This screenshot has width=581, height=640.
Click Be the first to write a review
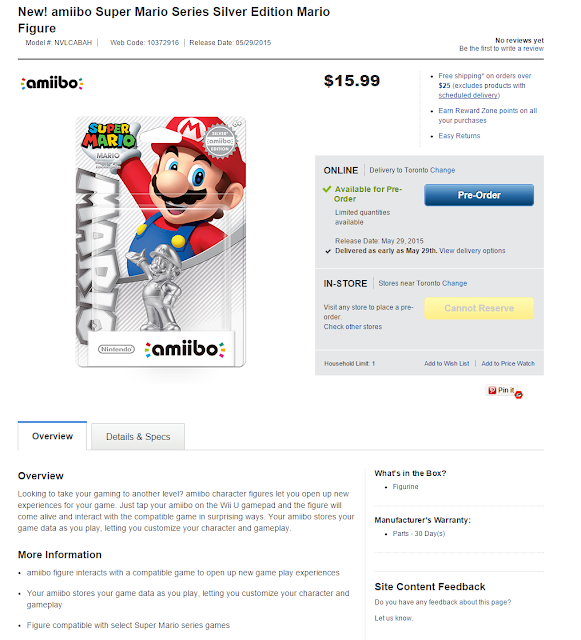pos(501,49)
